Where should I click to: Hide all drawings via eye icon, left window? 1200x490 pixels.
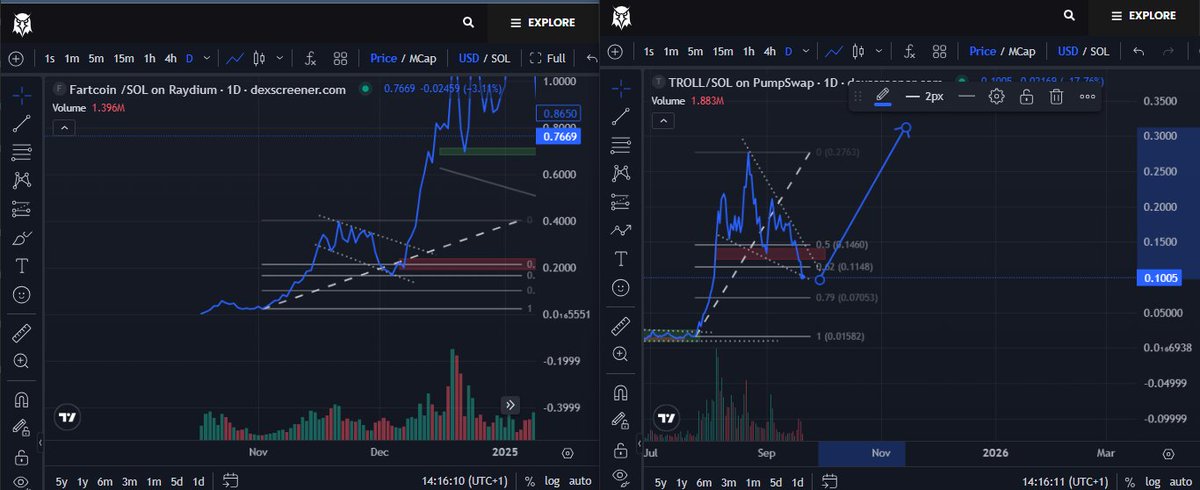(x=21, y=484)
